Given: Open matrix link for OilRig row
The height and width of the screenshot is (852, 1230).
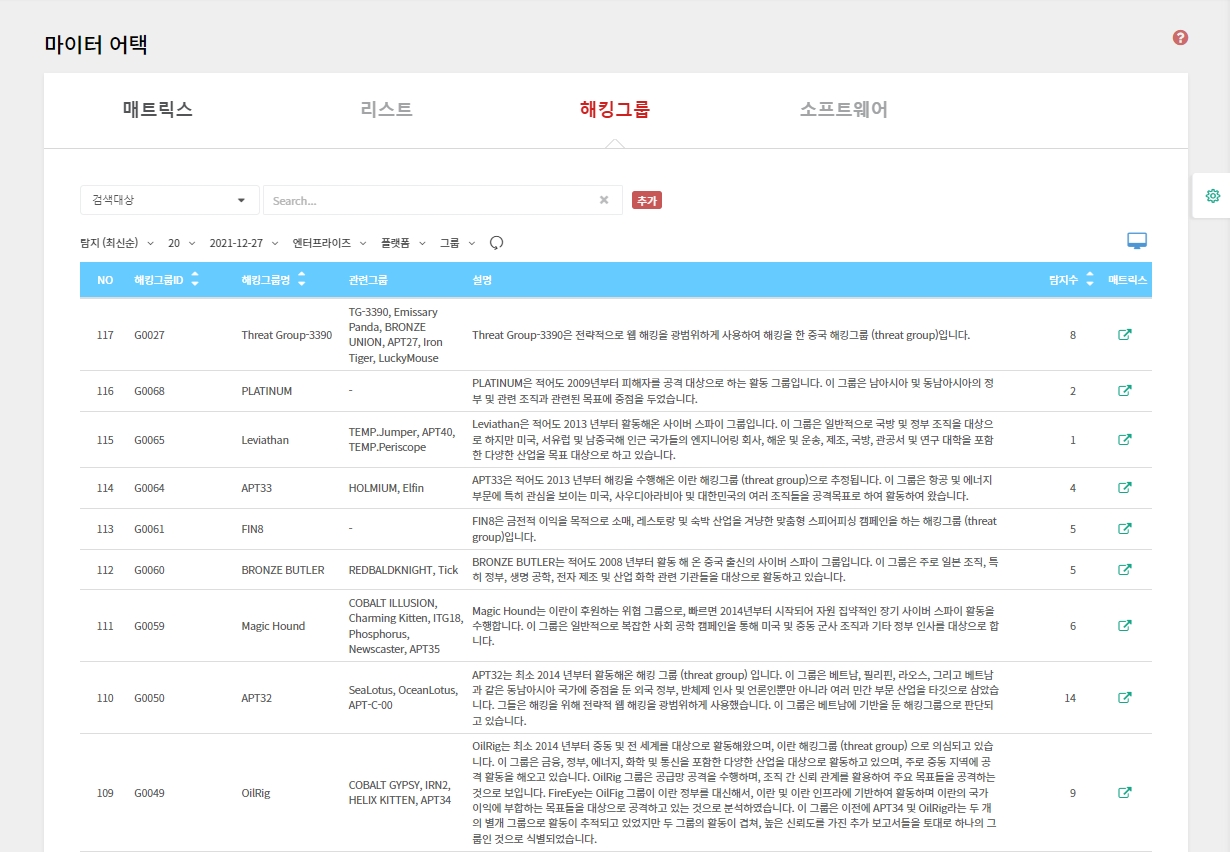Looking at the screenshot, I should [1124, 793].
